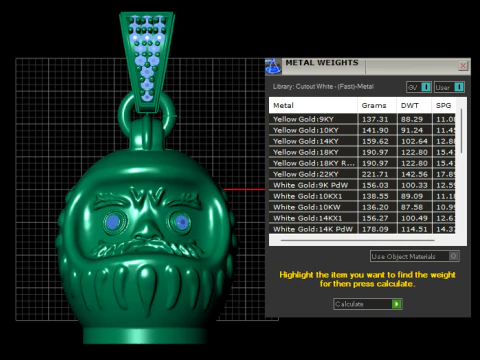Click the Library: Cutout White label
Viewport: 480px width, 360px height.
[x=323, y=87]
